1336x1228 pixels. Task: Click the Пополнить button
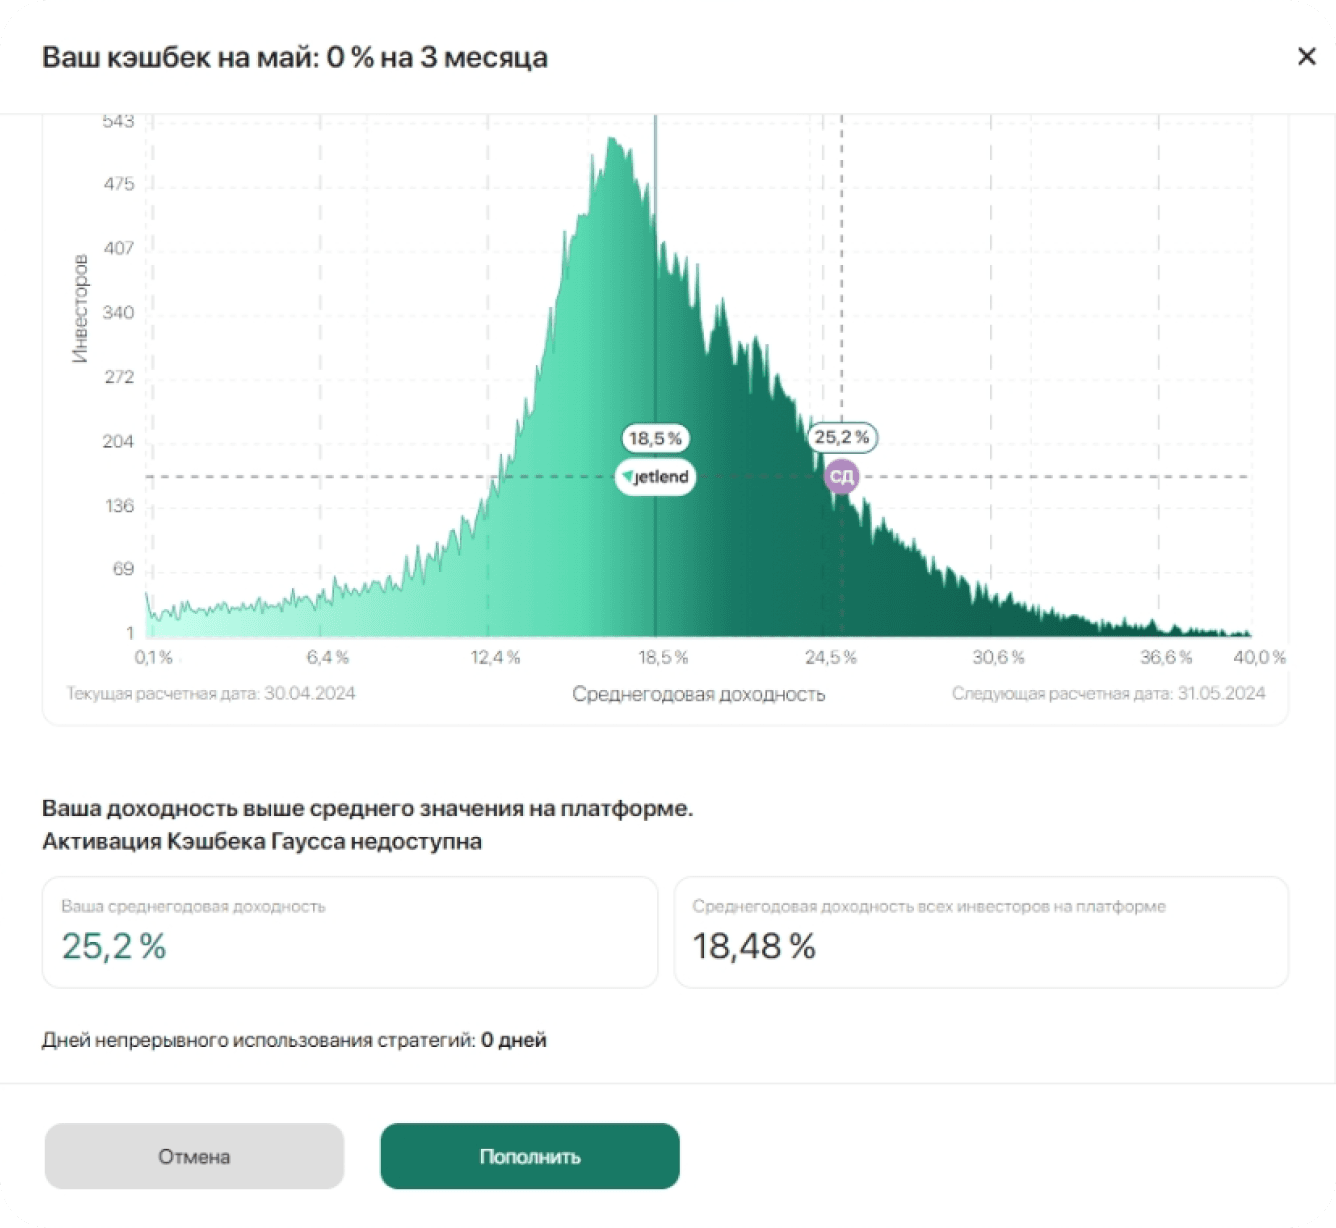click(530, 1156)
